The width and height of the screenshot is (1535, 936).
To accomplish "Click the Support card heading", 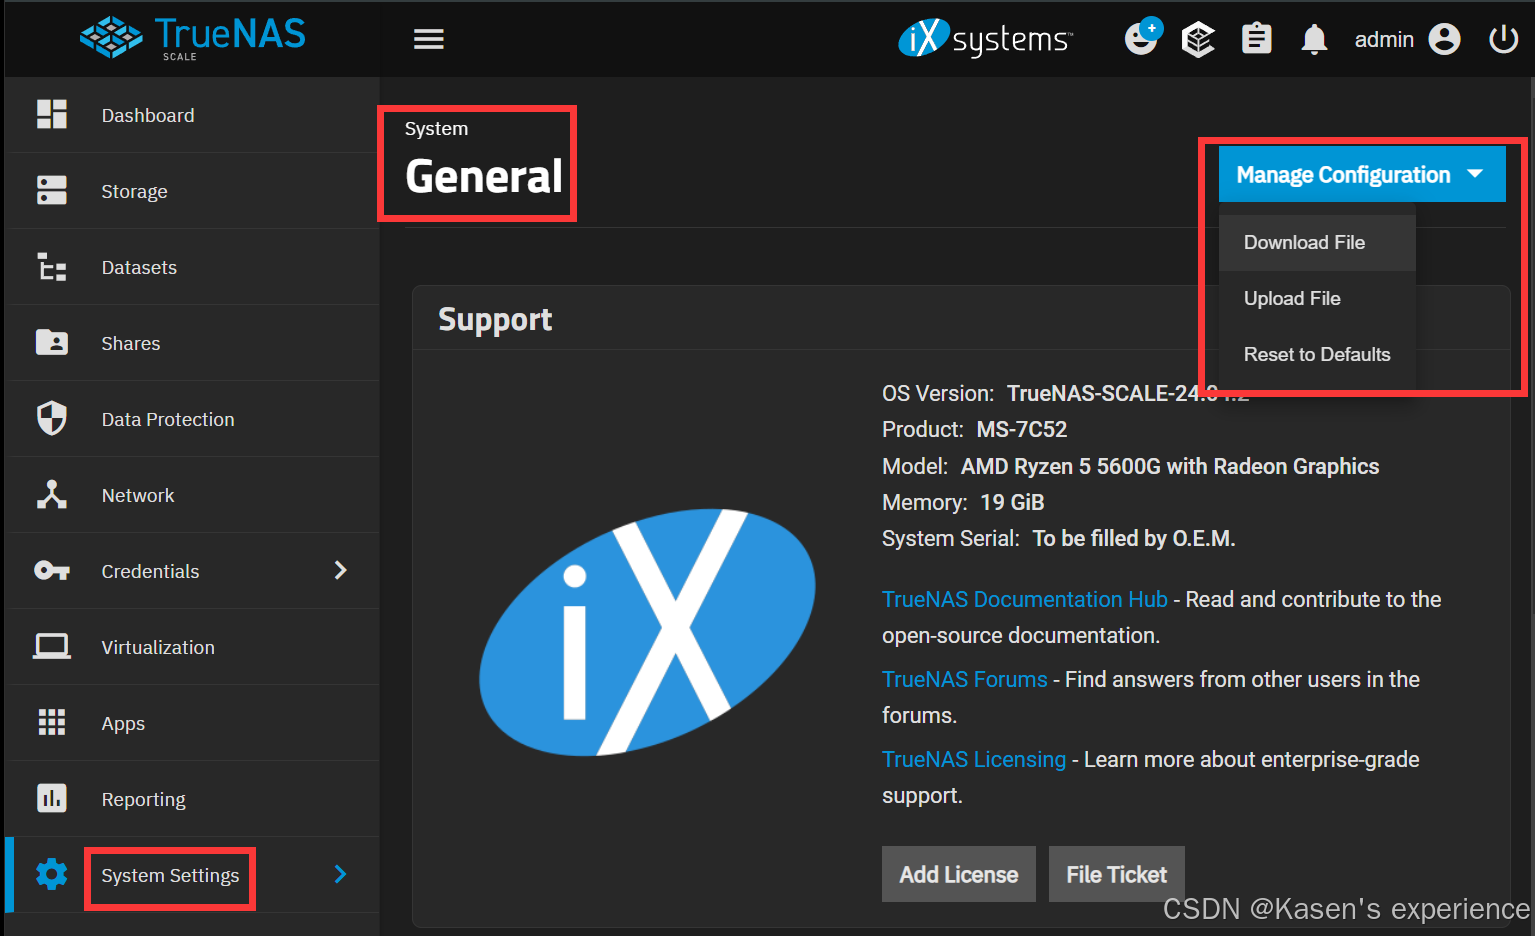I will point(495,319).
